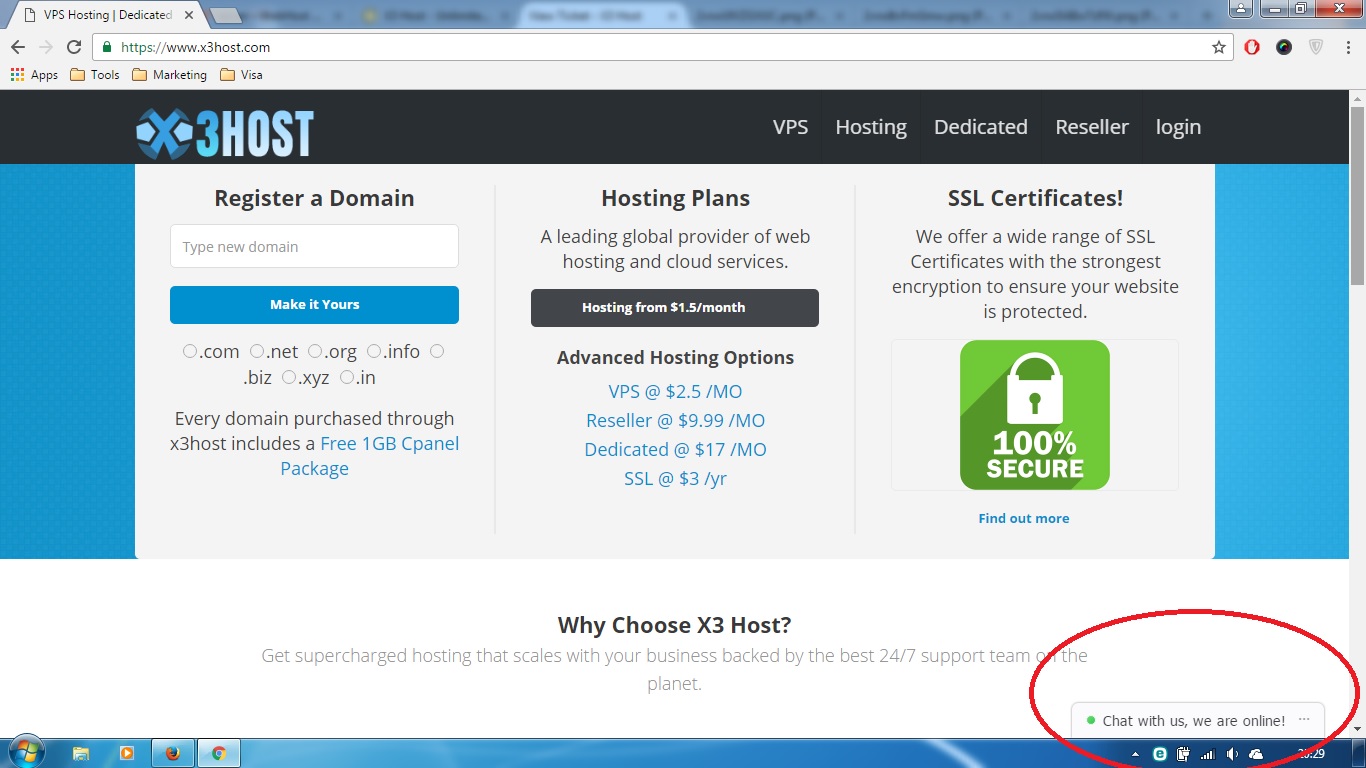Open the login navigation item
This screenshot has width=1366, height=768.
point(1178,127)
